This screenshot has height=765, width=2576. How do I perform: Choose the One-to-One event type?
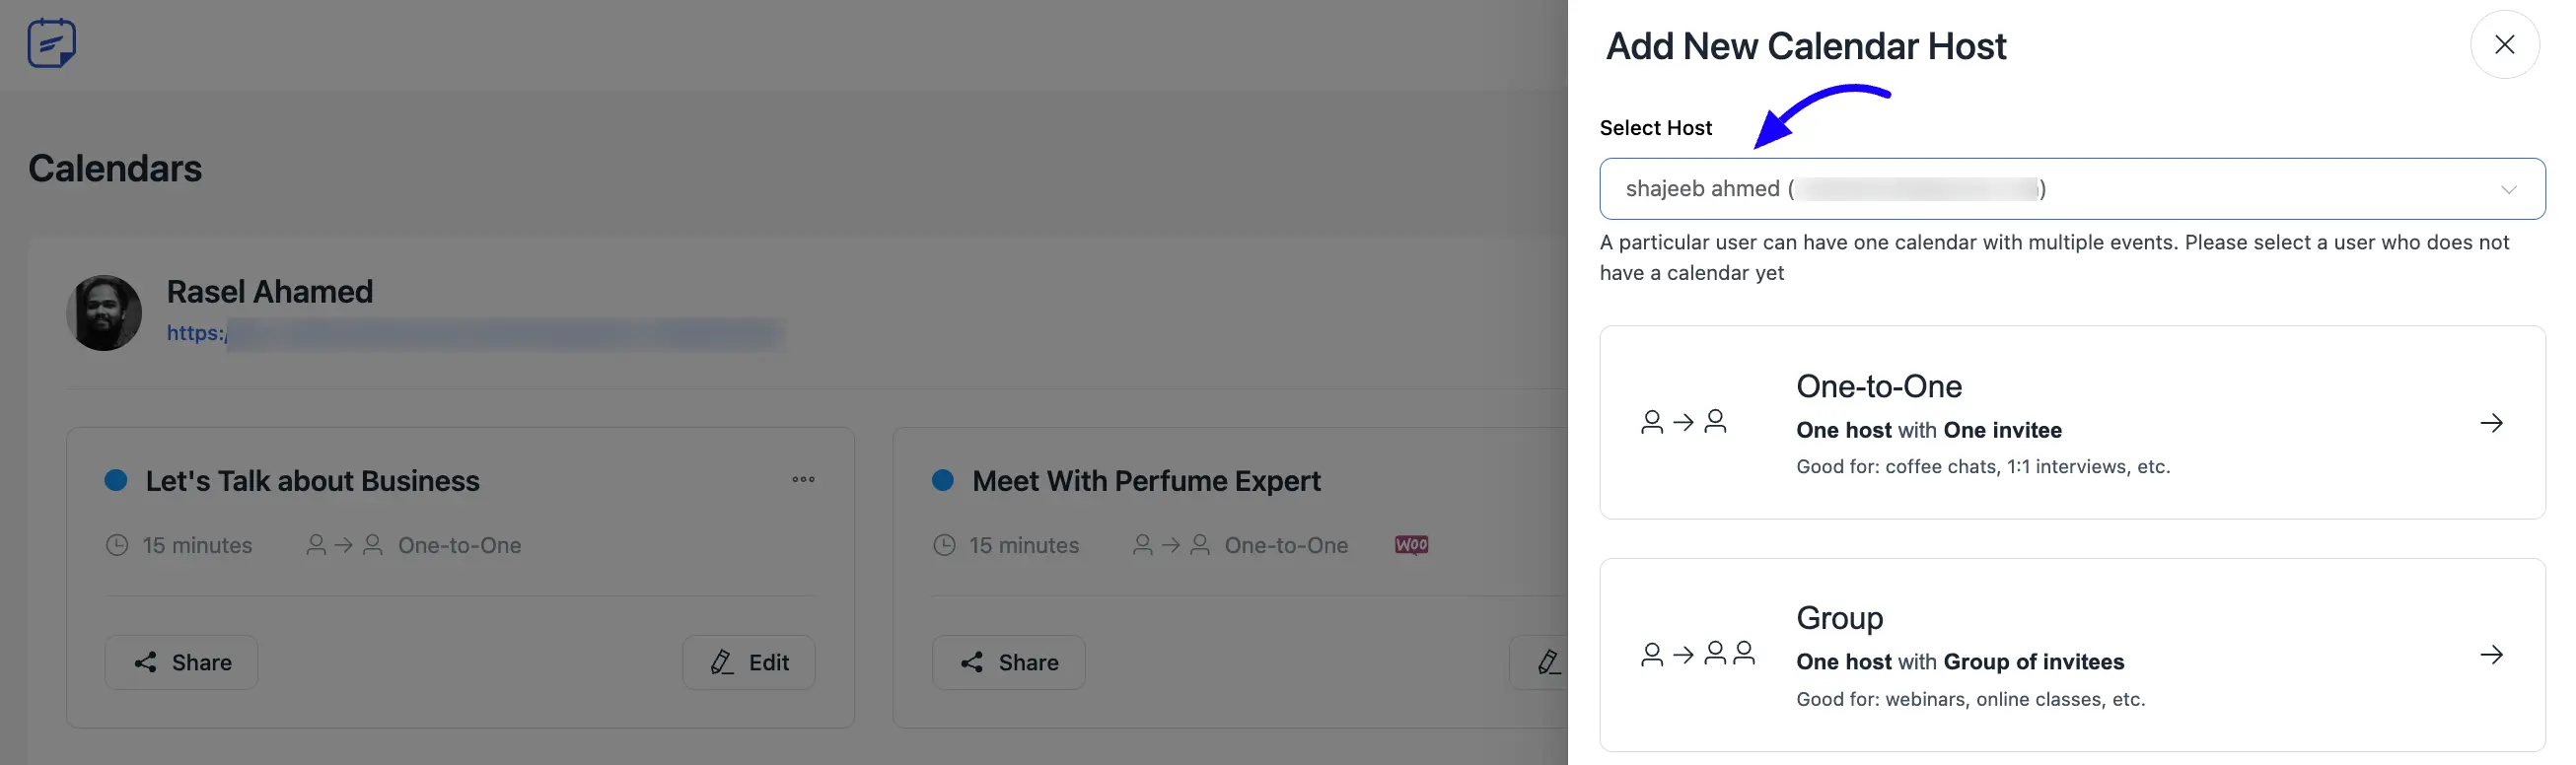click(2071, 422)
